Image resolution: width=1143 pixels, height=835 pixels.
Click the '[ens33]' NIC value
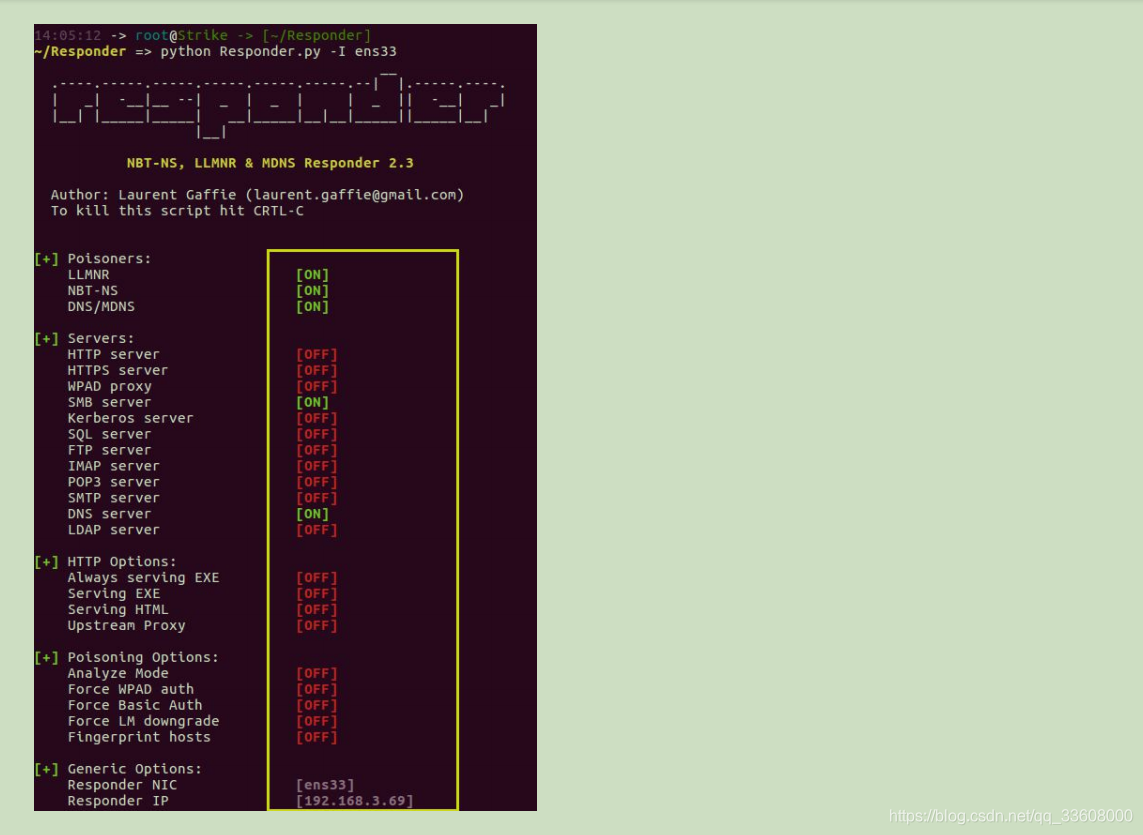point(325,785)
